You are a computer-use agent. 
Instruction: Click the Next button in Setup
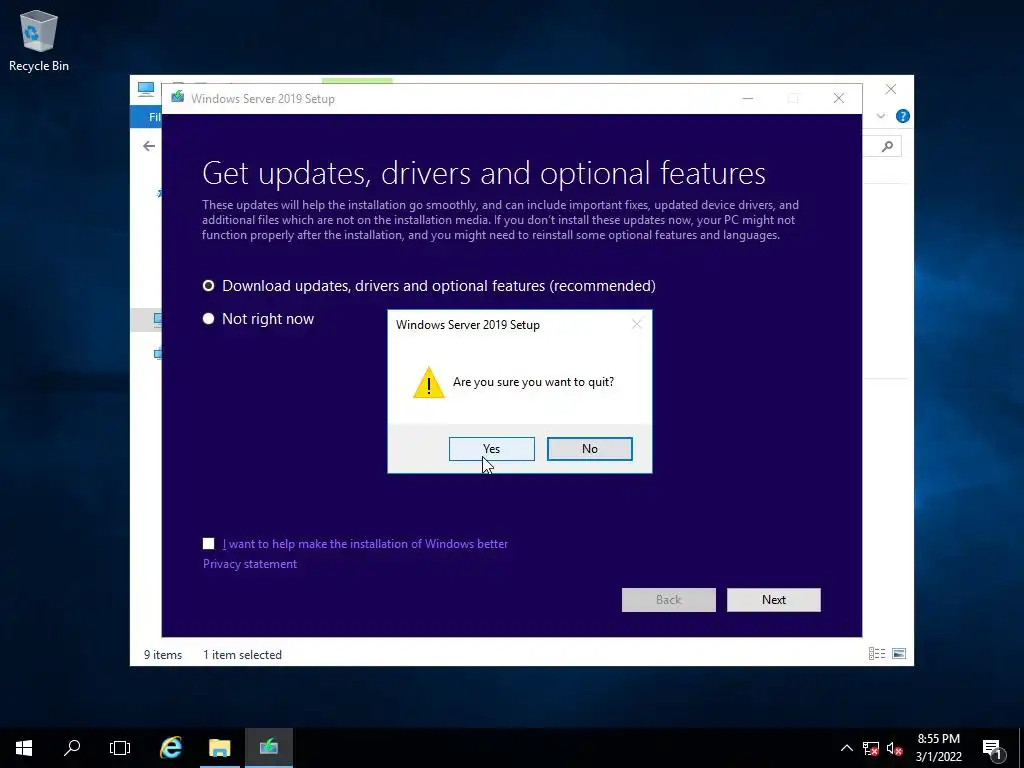(x=773, y=600)
